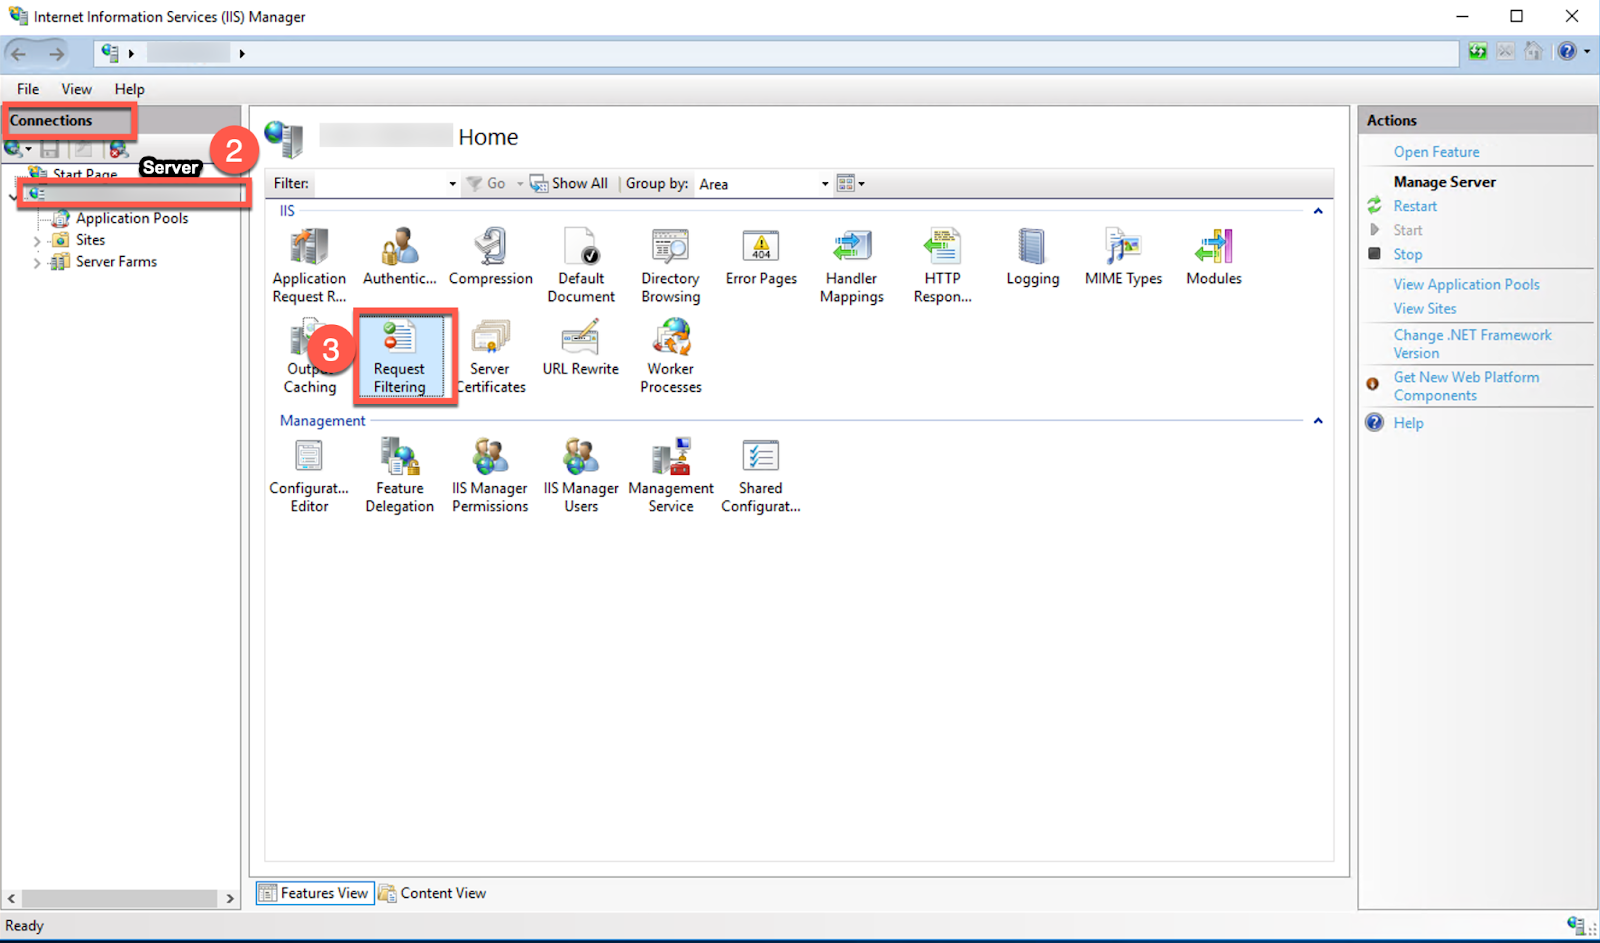Open the Help menu
The height and width of the screenshot is (943, 1600).
click(x=129, y=89)
